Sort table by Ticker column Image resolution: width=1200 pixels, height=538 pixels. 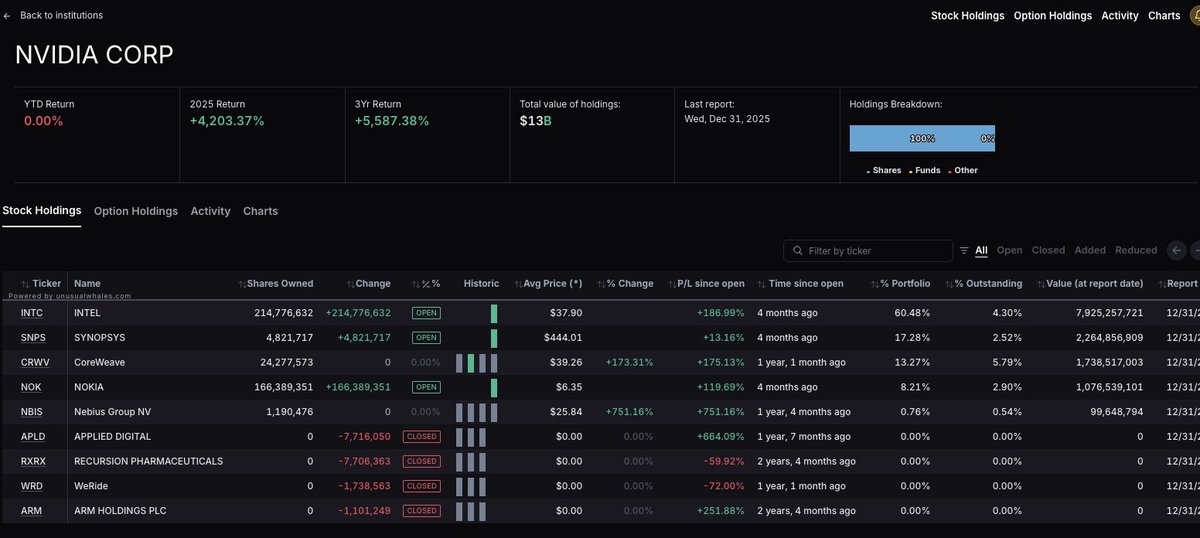[x=40, y=284]
